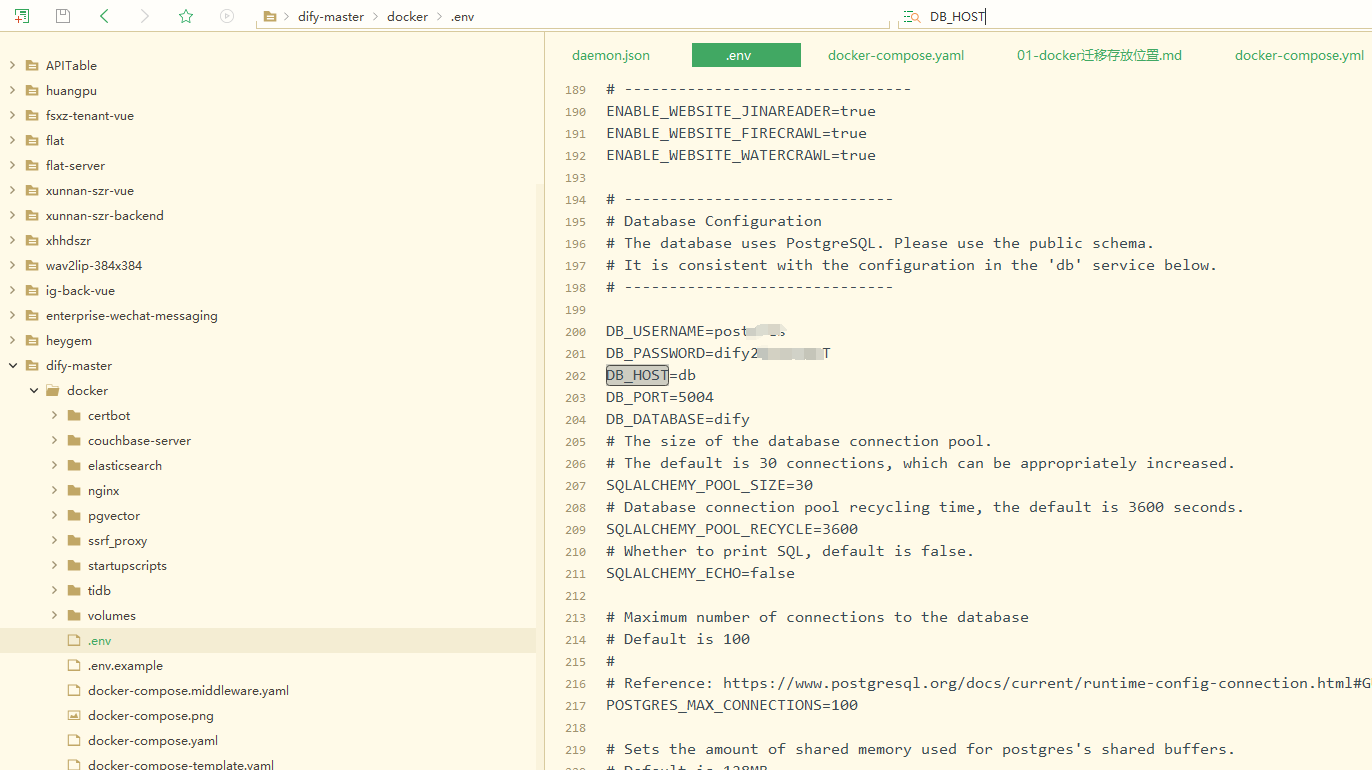Open docker-compose.png in file tree
The image size is (1372, 770).
150,716
